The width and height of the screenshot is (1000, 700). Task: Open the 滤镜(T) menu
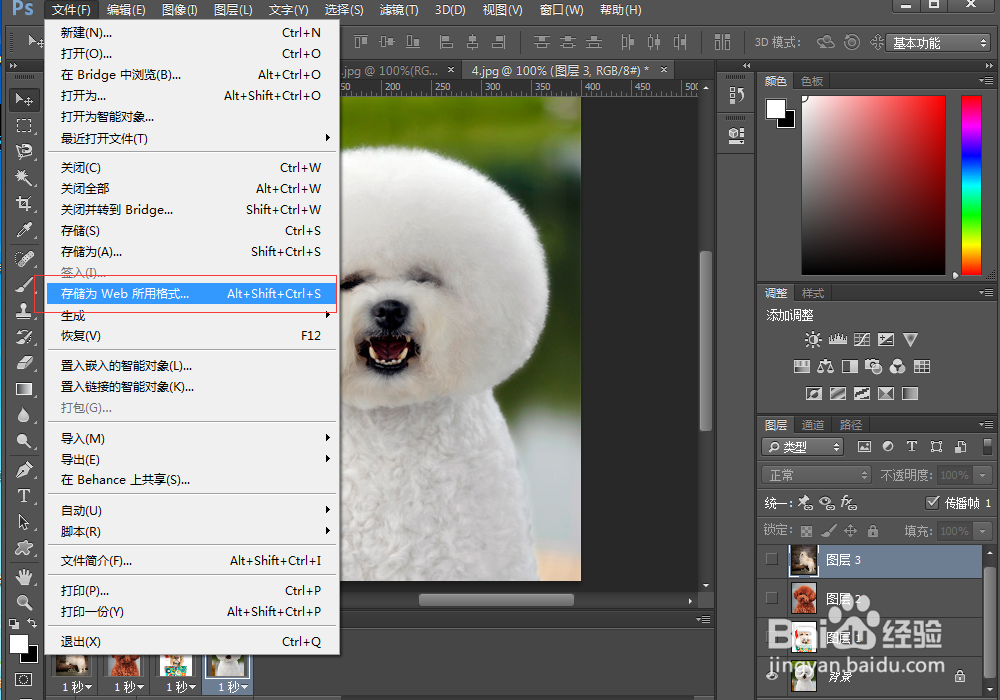[x=399, y=10]
